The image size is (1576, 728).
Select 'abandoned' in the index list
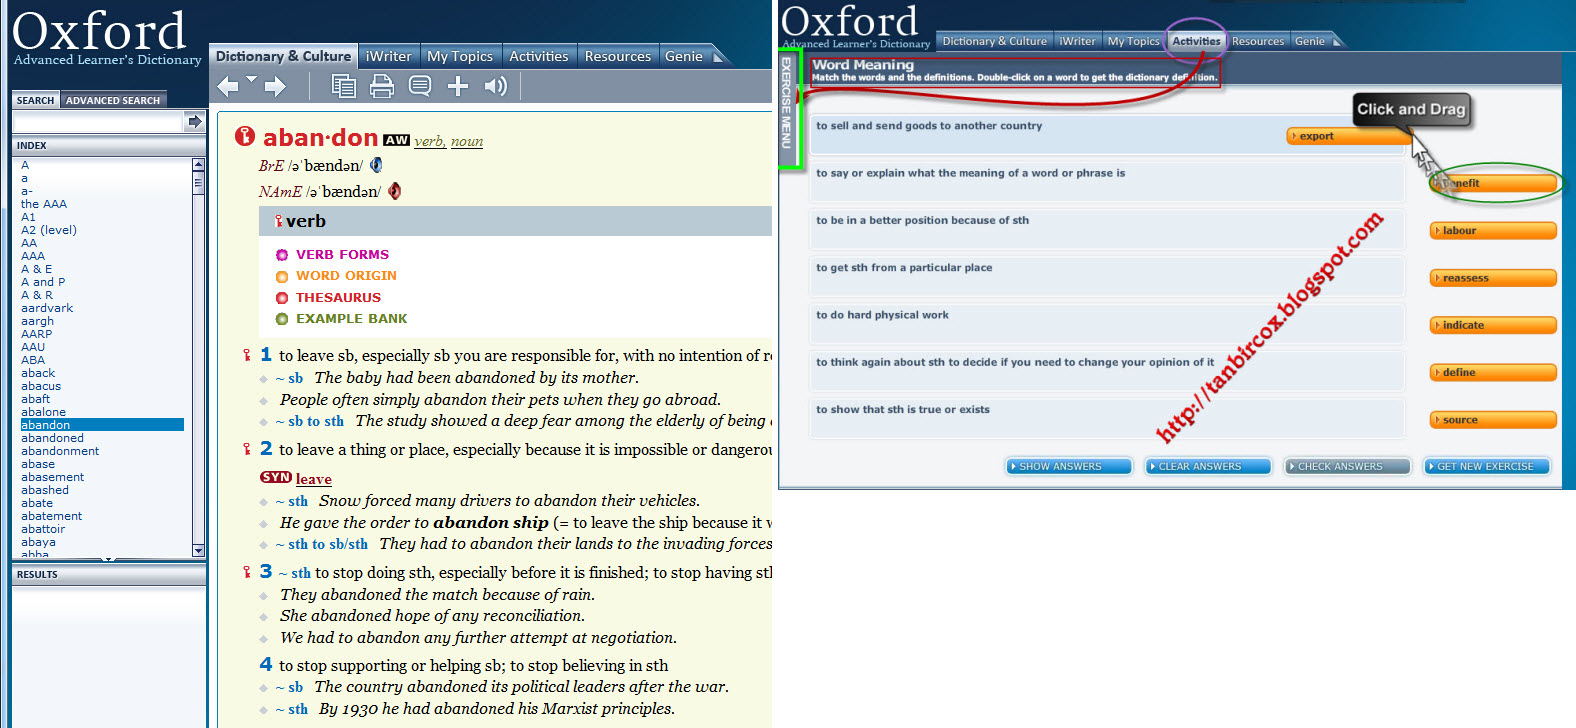click(x=52, y=438)
